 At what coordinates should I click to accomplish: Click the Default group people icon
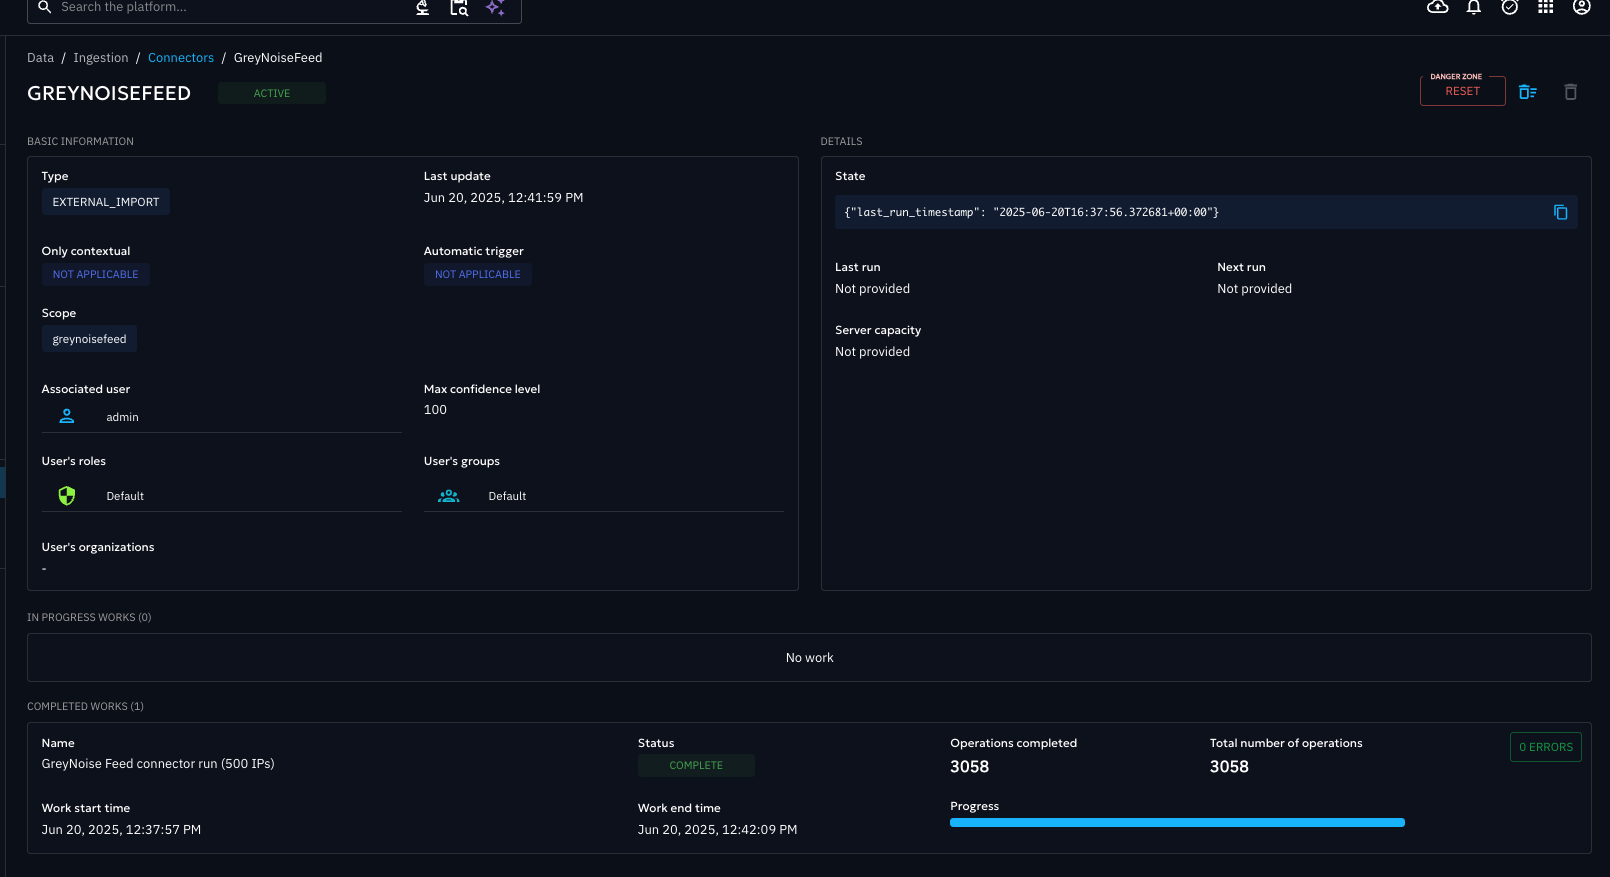pyautogui.click(x=449, y=495)
